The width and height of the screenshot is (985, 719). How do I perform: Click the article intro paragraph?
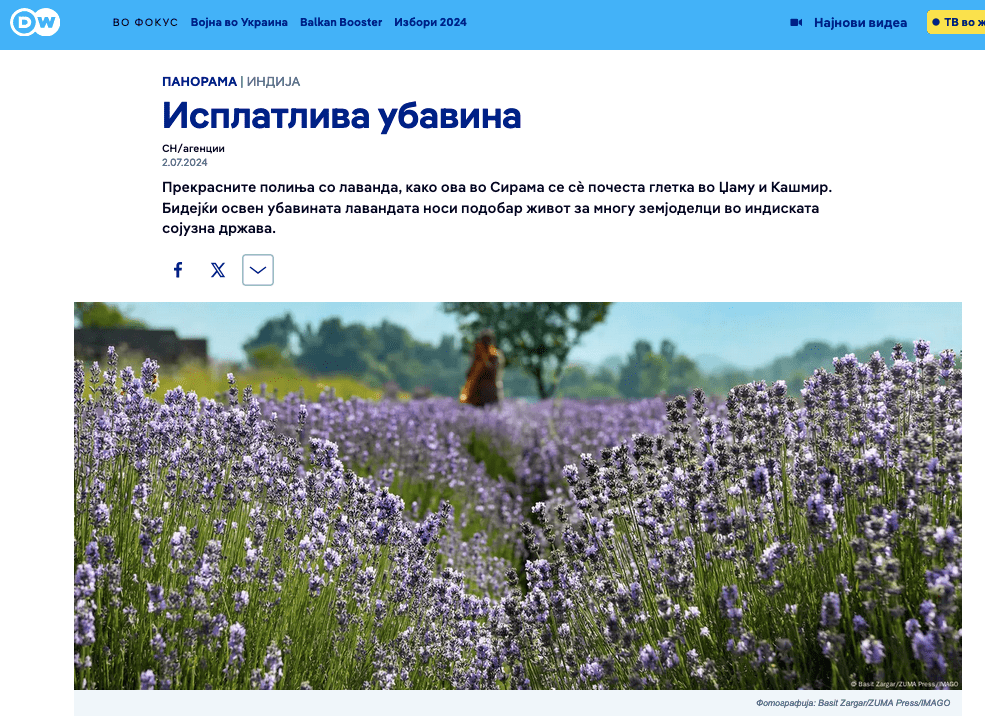point(496,208)
